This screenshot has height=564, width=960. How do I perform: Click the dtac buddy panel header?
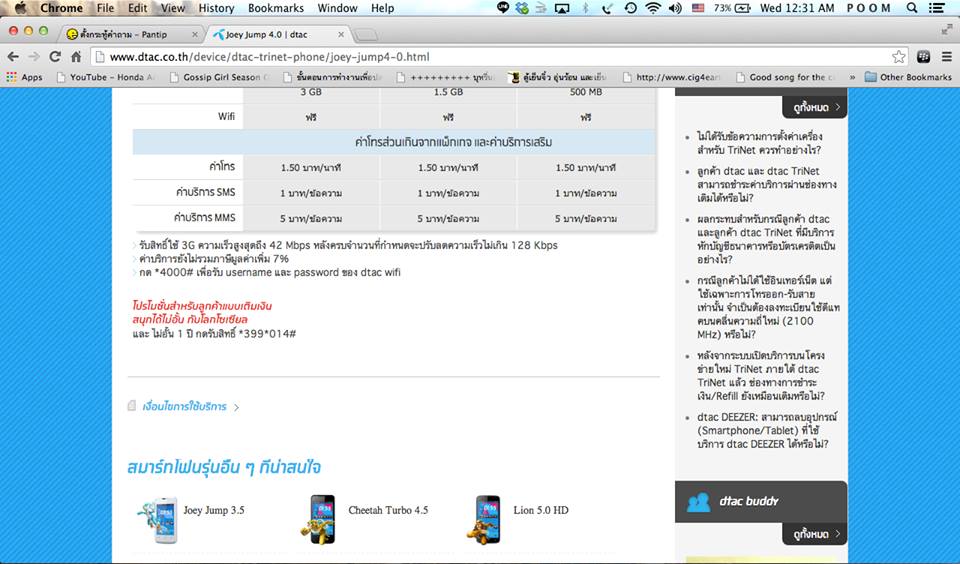click(761, 502)
